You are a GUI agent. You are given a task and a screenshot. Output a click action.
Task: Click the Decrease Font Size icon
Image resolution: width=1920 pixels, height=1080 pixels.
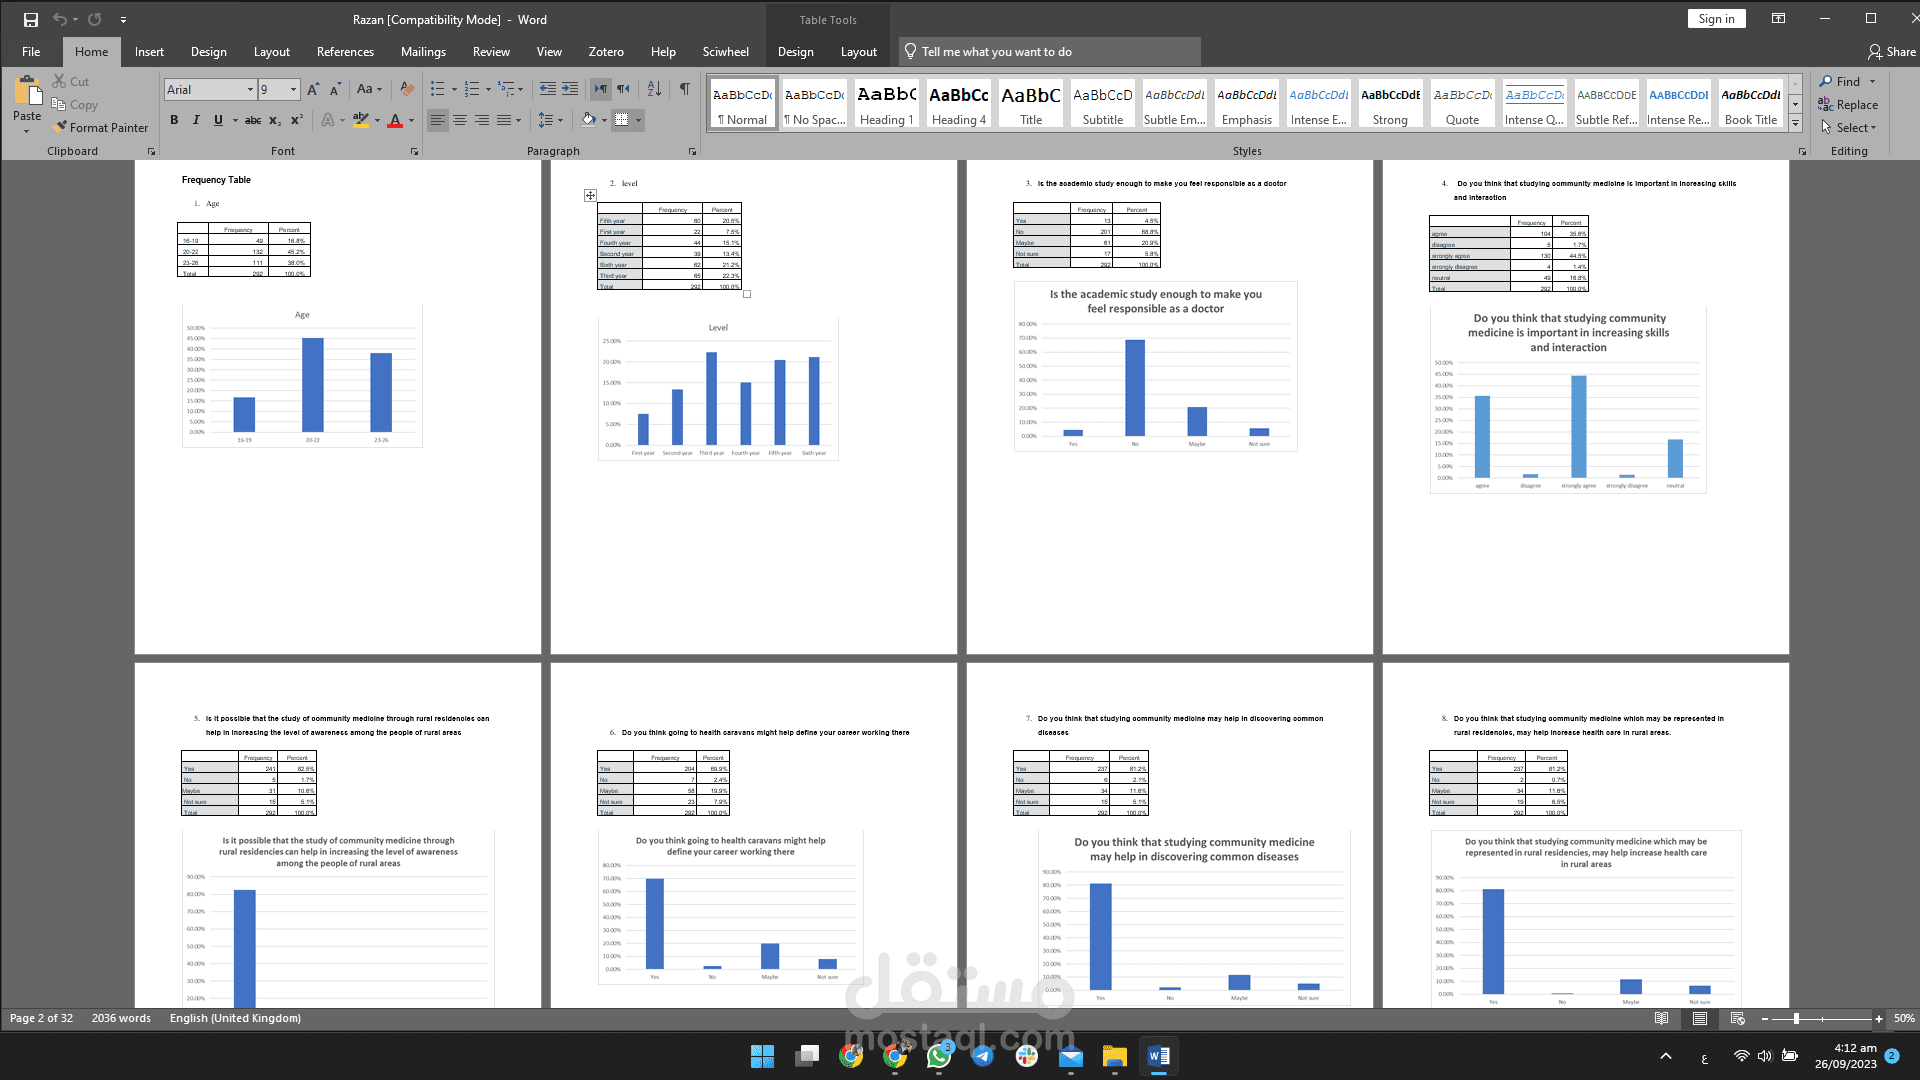(335, 89)
